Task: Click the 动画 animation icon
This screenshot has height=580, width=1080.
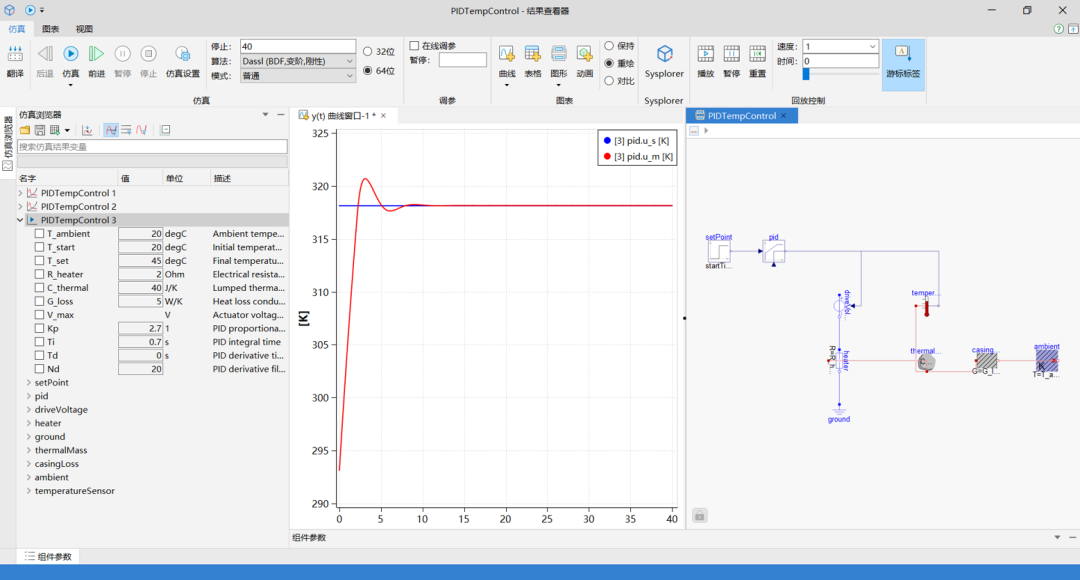Action: coord(584,54)
